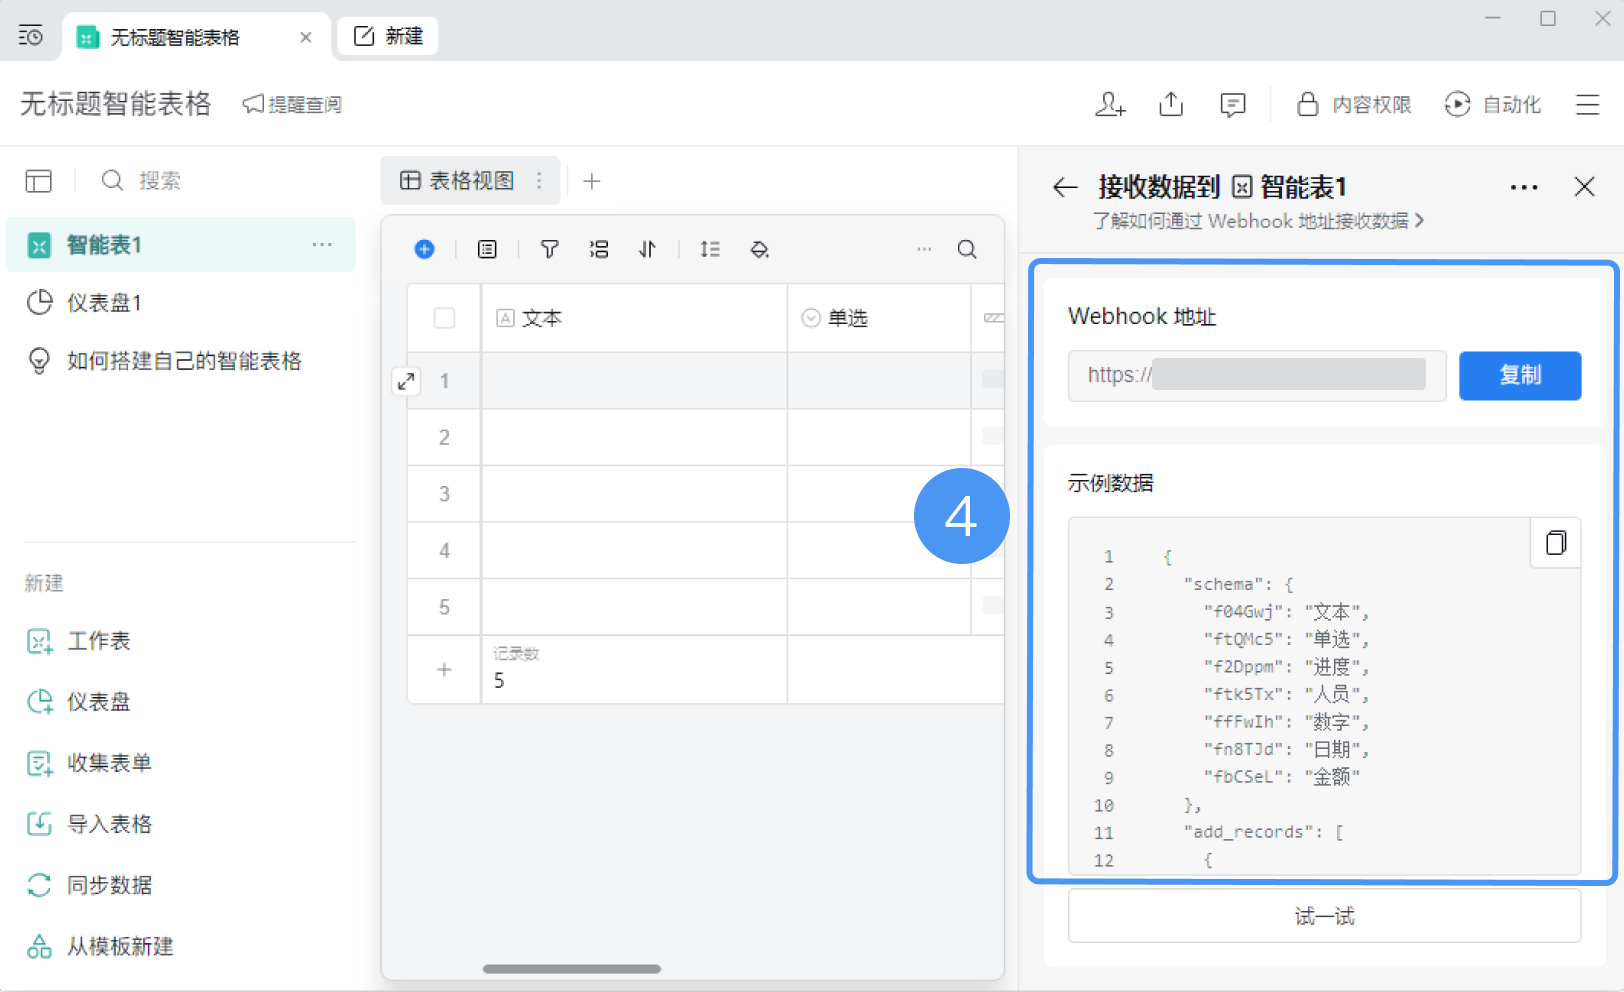This screenshot has height=992, width=1624.
Task: Click 记录数 summary cell
Action: click(635, 669)
